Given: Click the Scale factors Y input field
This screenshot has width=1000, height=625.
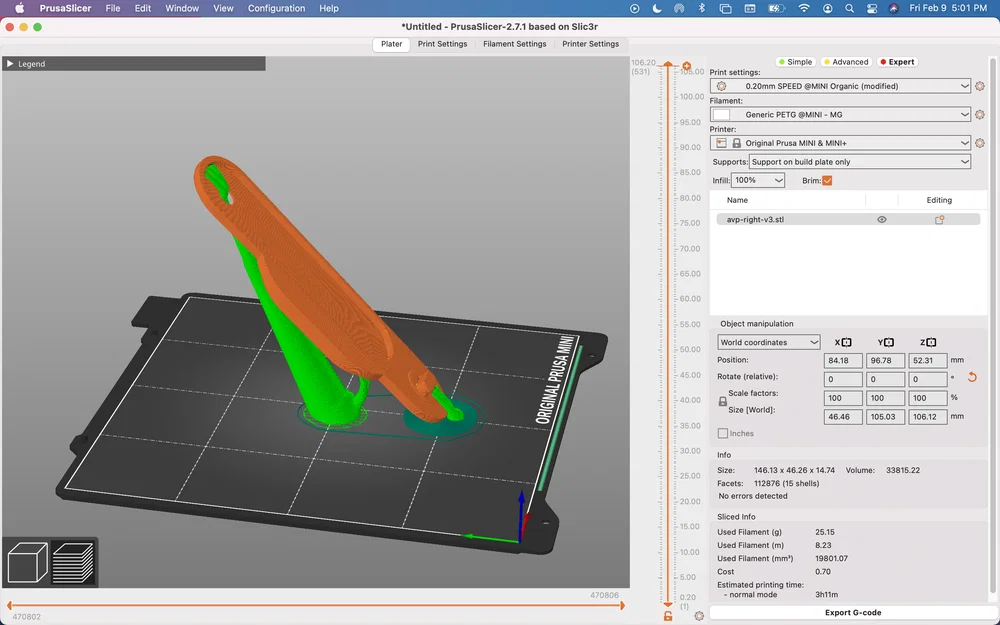Looking at the screenshot, I should click(885, 398).
